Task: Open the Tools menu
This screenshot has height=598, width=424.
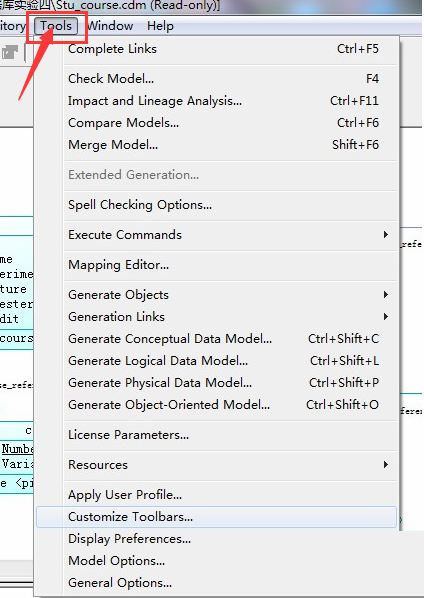Action: click(x=56, y=26)
